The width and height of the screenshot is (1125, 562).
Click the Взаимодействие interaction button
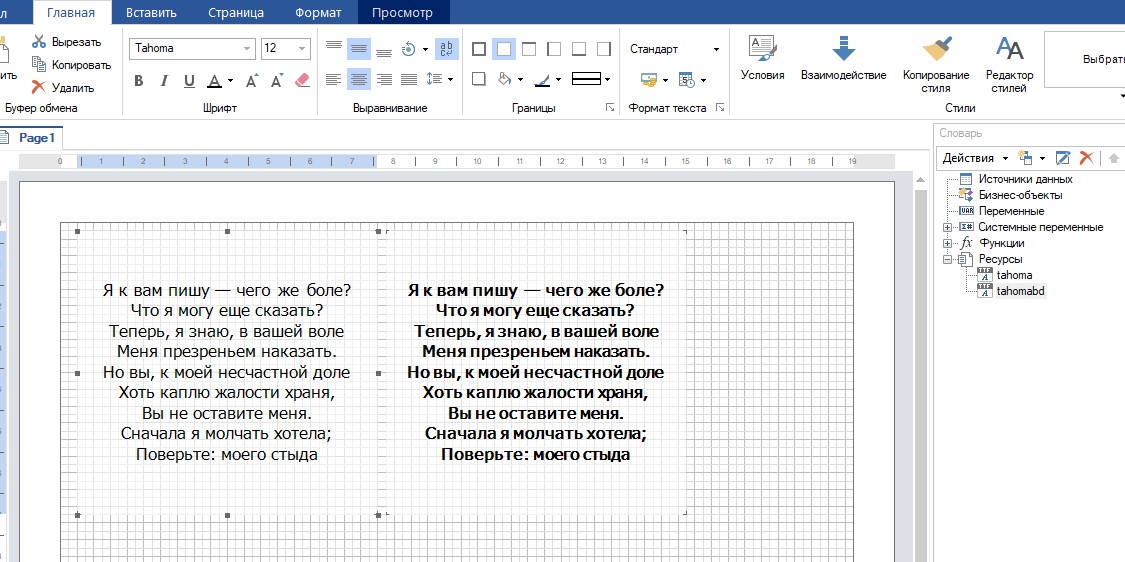click(x=844, y=57)
